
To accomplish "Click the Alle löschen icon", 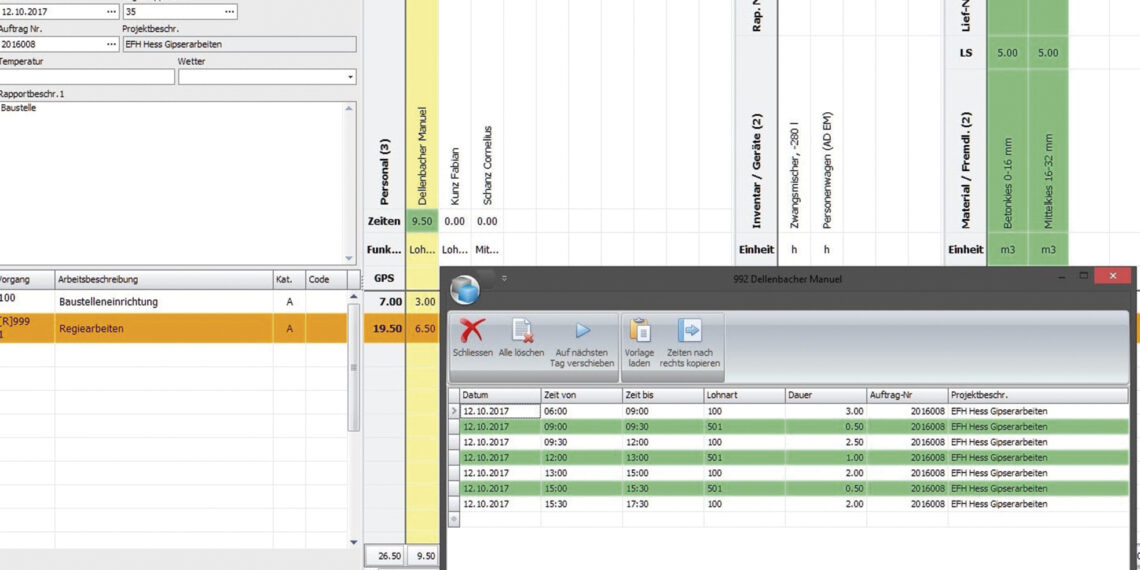I will tap(521, 331).
